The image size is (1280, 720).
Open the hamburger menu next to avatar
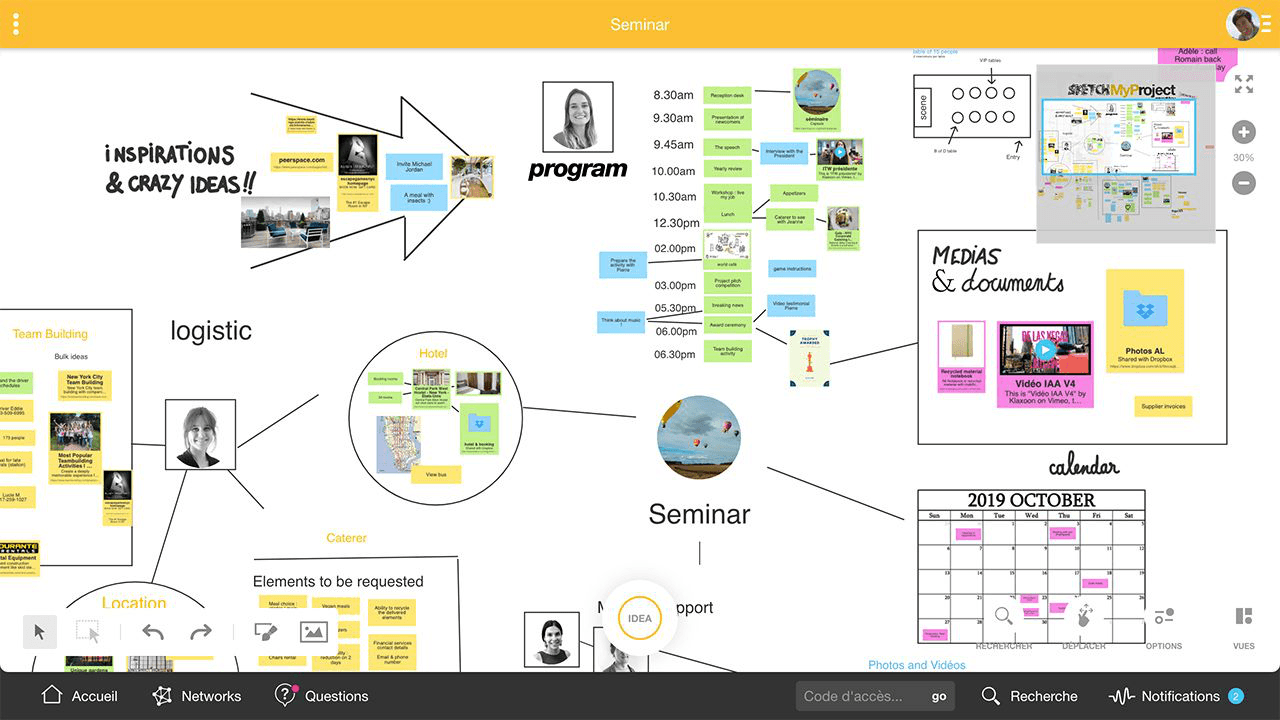(1268, 24)
